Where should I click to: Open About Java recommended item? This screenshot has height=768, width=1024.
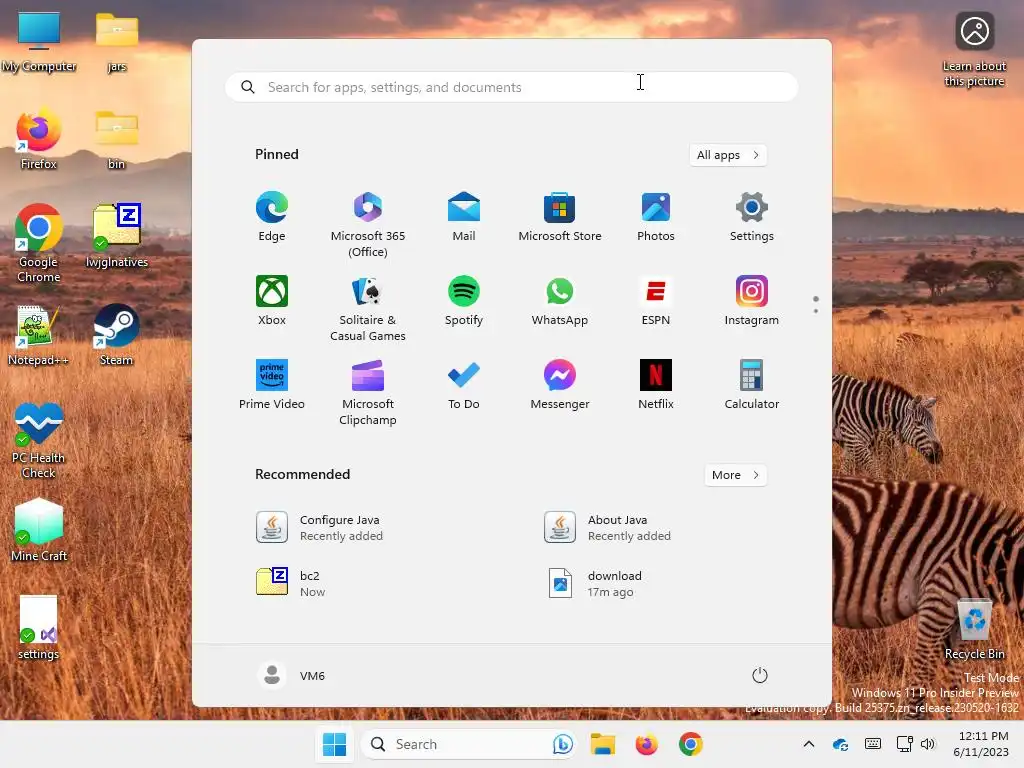(x=608, y=528)
